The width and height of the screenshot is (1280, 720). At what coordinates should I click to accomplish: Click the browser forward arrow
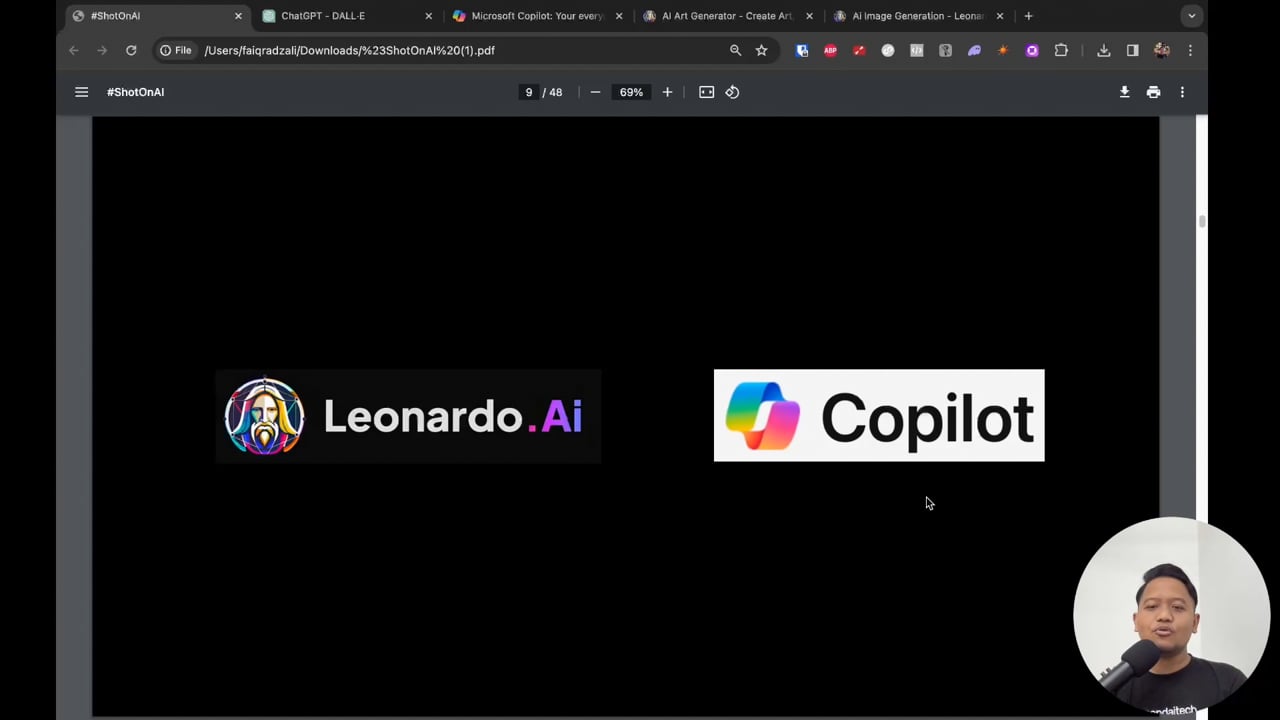click(x=102, y=50)
